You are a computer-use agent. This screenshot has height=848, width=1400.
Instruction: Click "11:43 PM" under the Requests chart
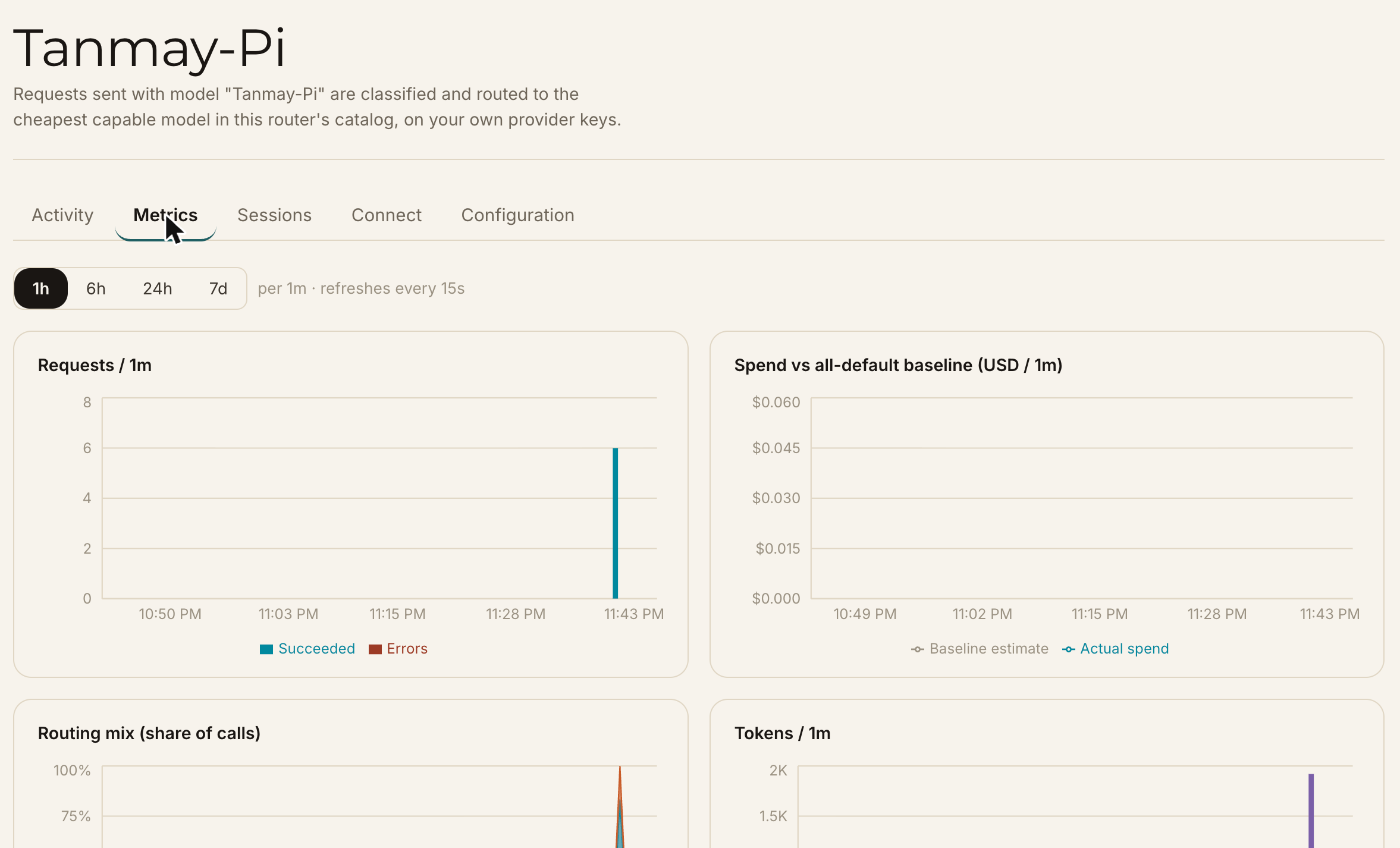634,614
